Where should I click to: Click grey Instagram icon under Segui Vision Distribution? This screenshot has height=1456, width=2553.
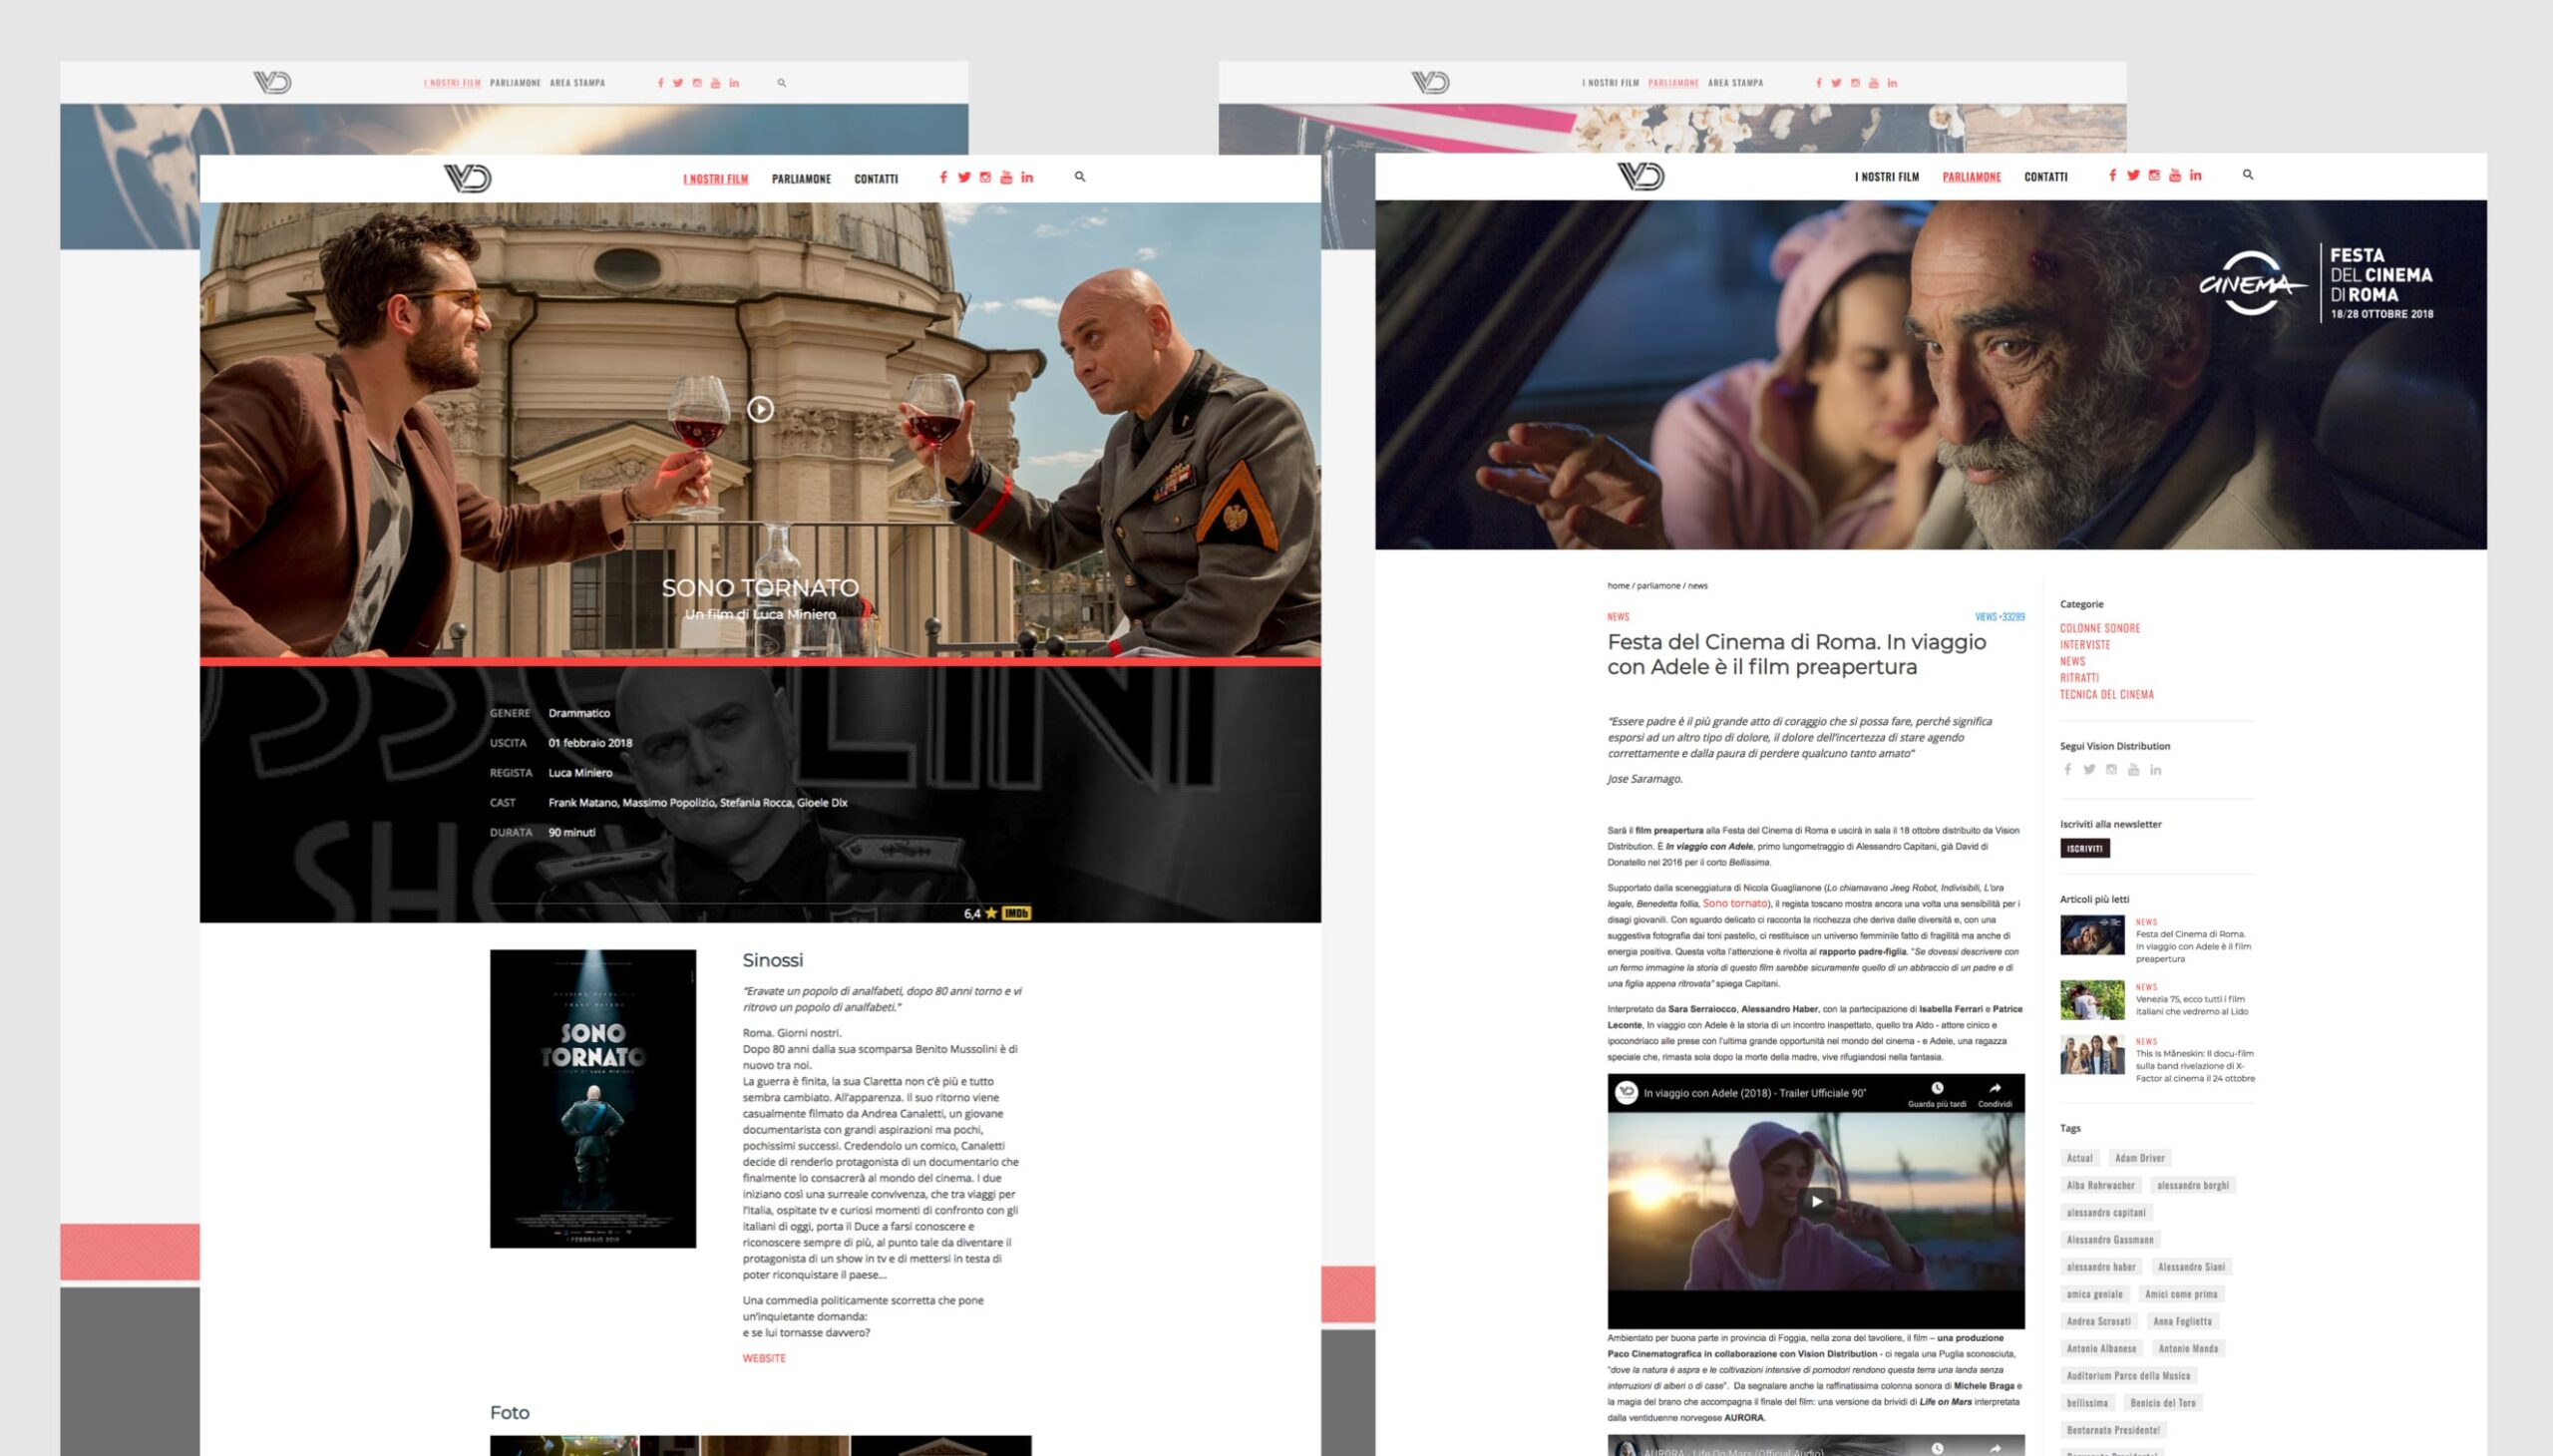click(2111, 769)
